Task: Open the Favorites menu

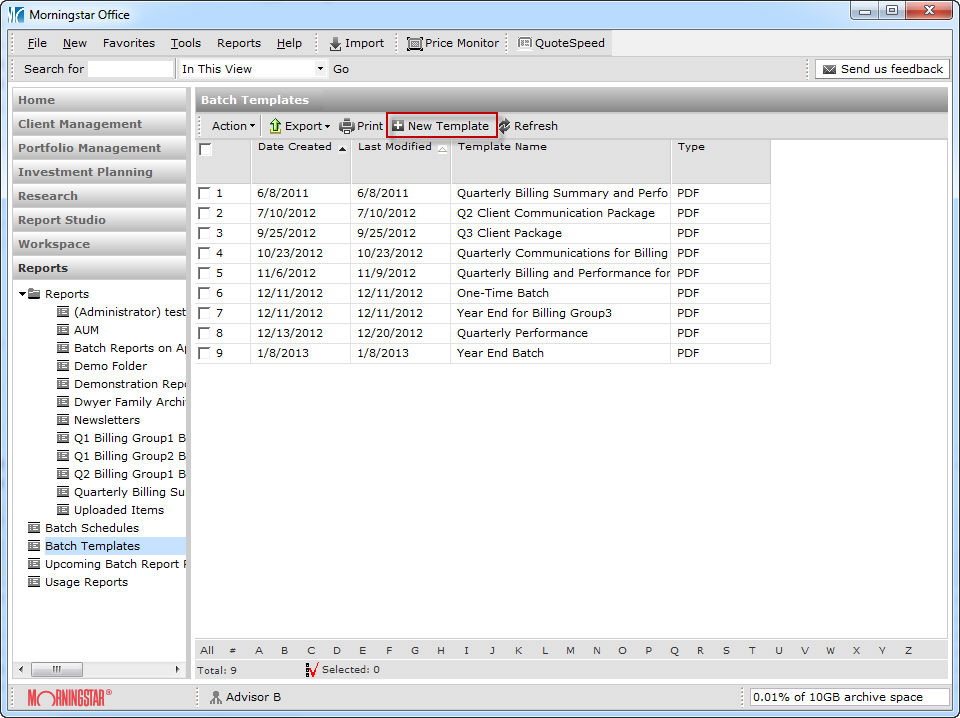Action: point(128,43)
